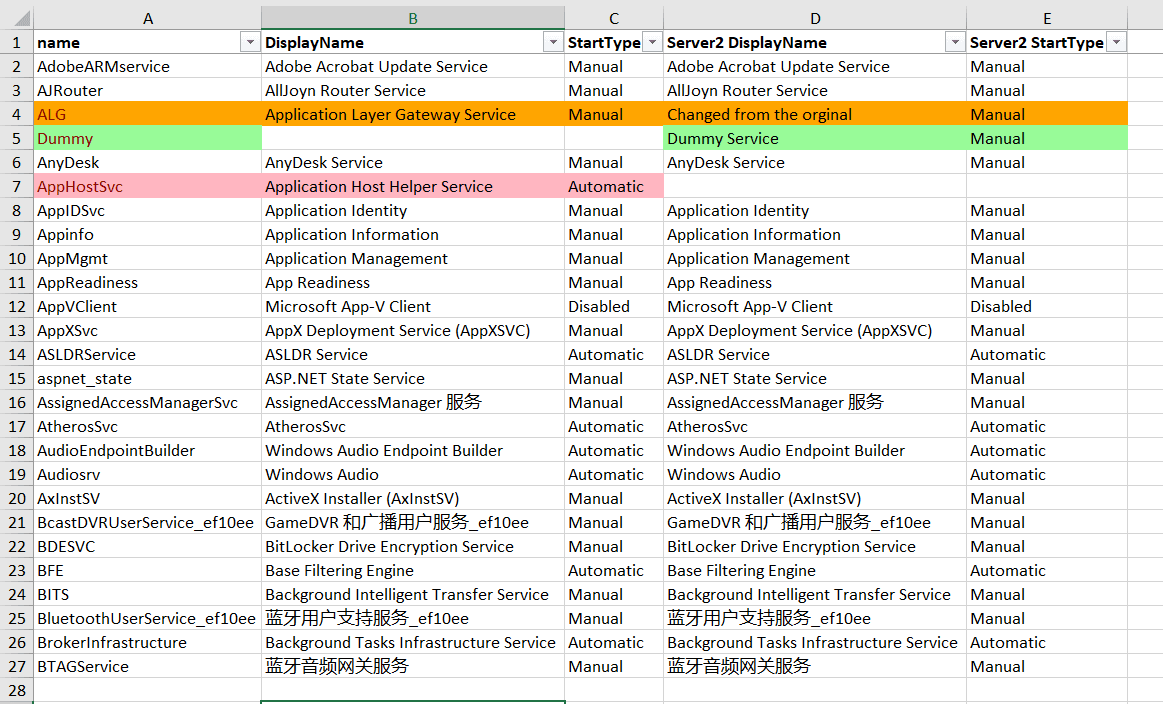
Task: Select the aspnet_state cell
Action: tap(148, 378)
